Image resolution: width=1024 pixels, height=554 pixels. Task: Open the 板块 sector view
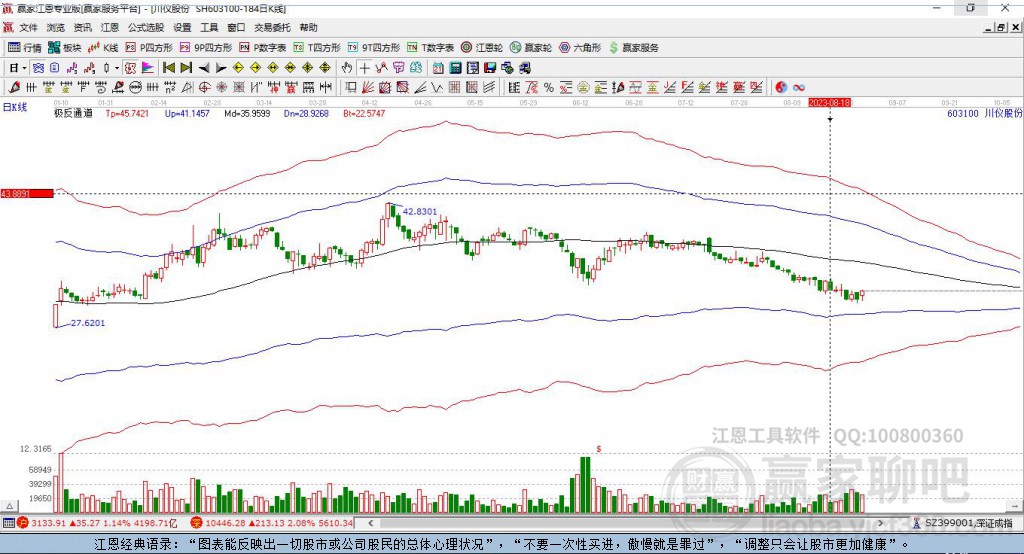65,48
